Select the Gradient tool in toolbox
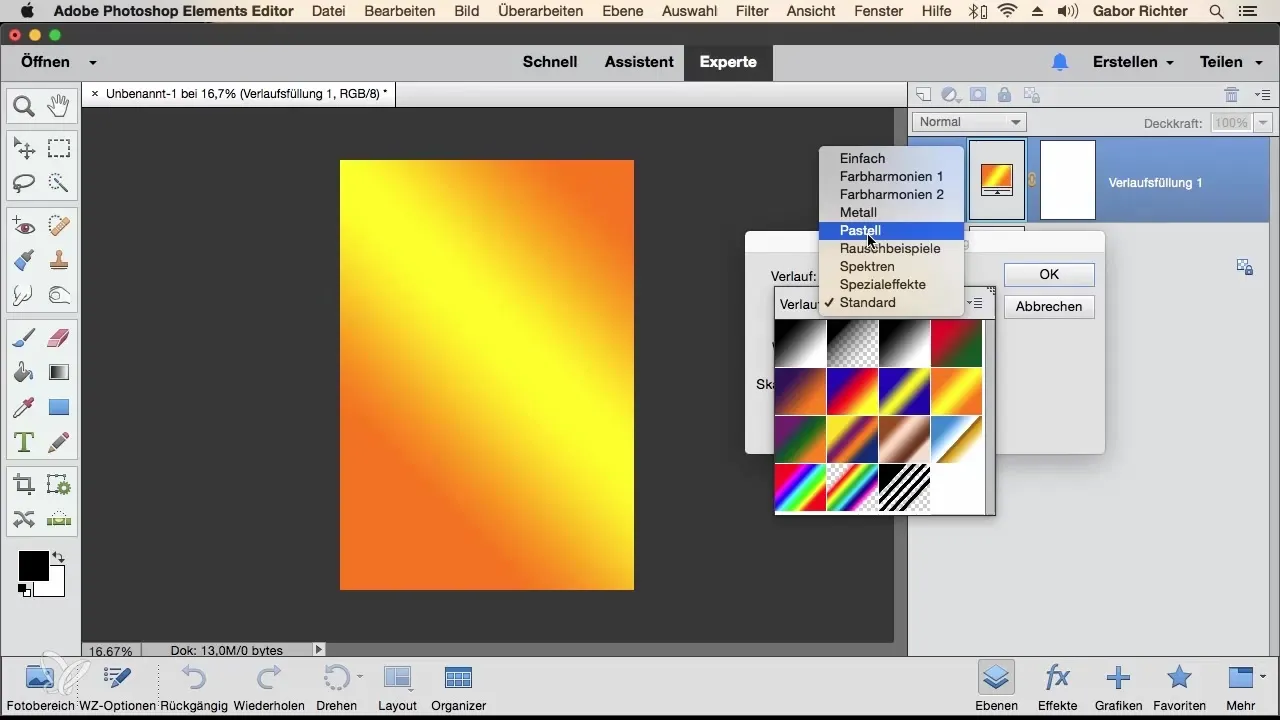Screen dimensions: 1280x720 (x=59, y=373)
